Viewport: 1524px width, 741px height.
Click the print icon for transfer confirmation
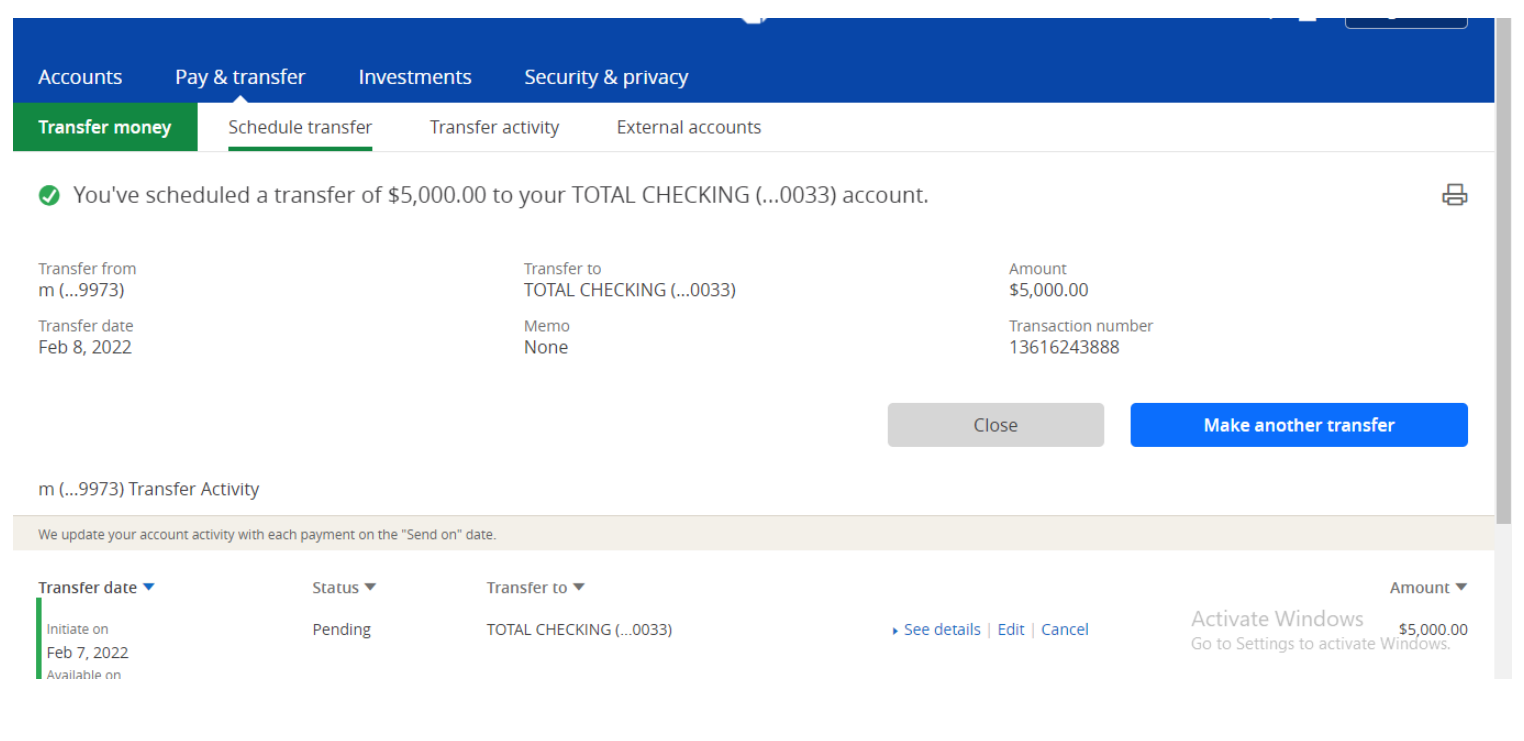coord(1454,195)
